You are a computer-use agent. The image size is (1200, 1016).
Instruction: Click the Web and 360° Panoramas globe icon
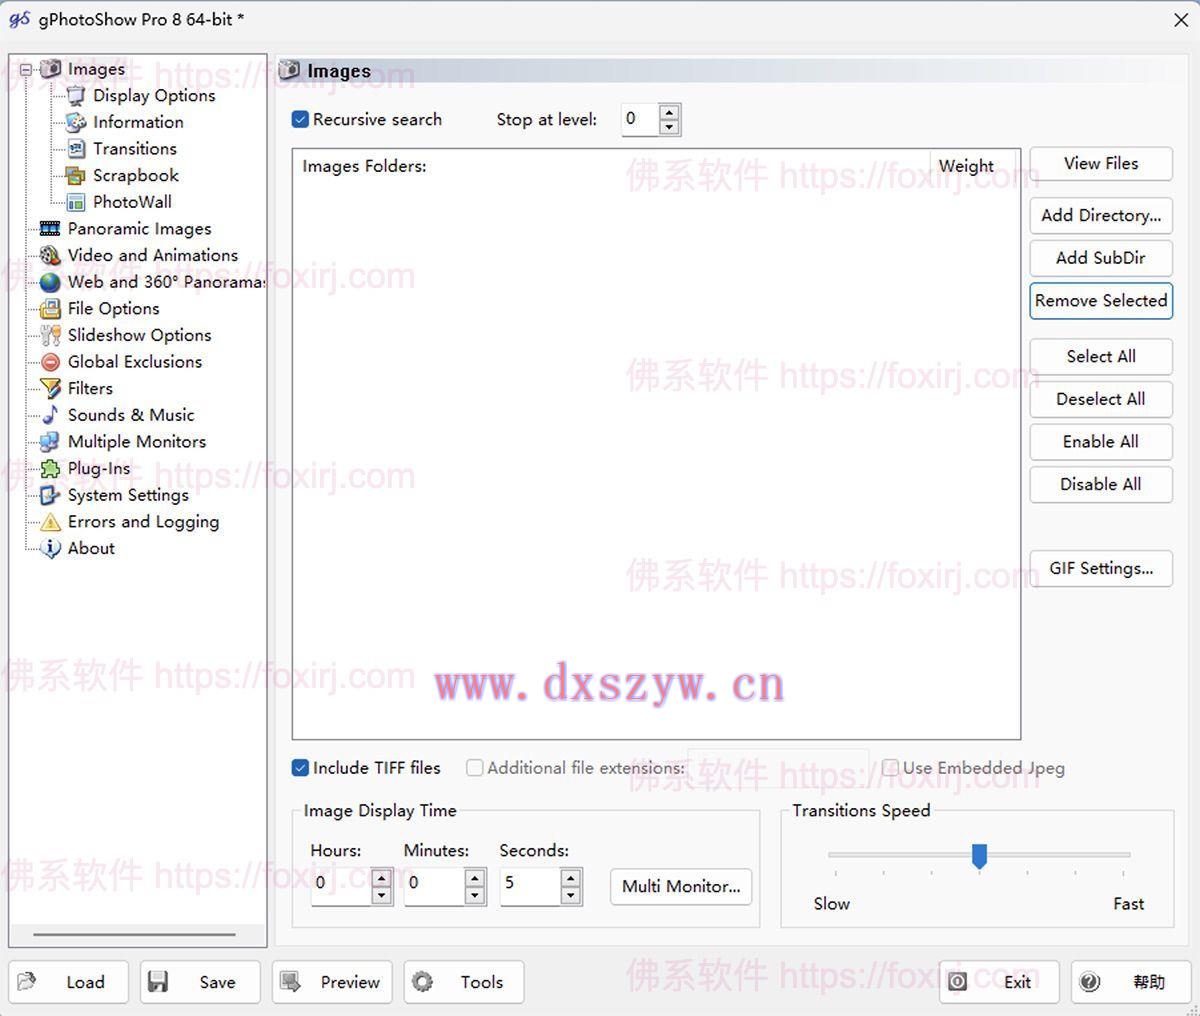pyautogui.click(x=50, y=282)
